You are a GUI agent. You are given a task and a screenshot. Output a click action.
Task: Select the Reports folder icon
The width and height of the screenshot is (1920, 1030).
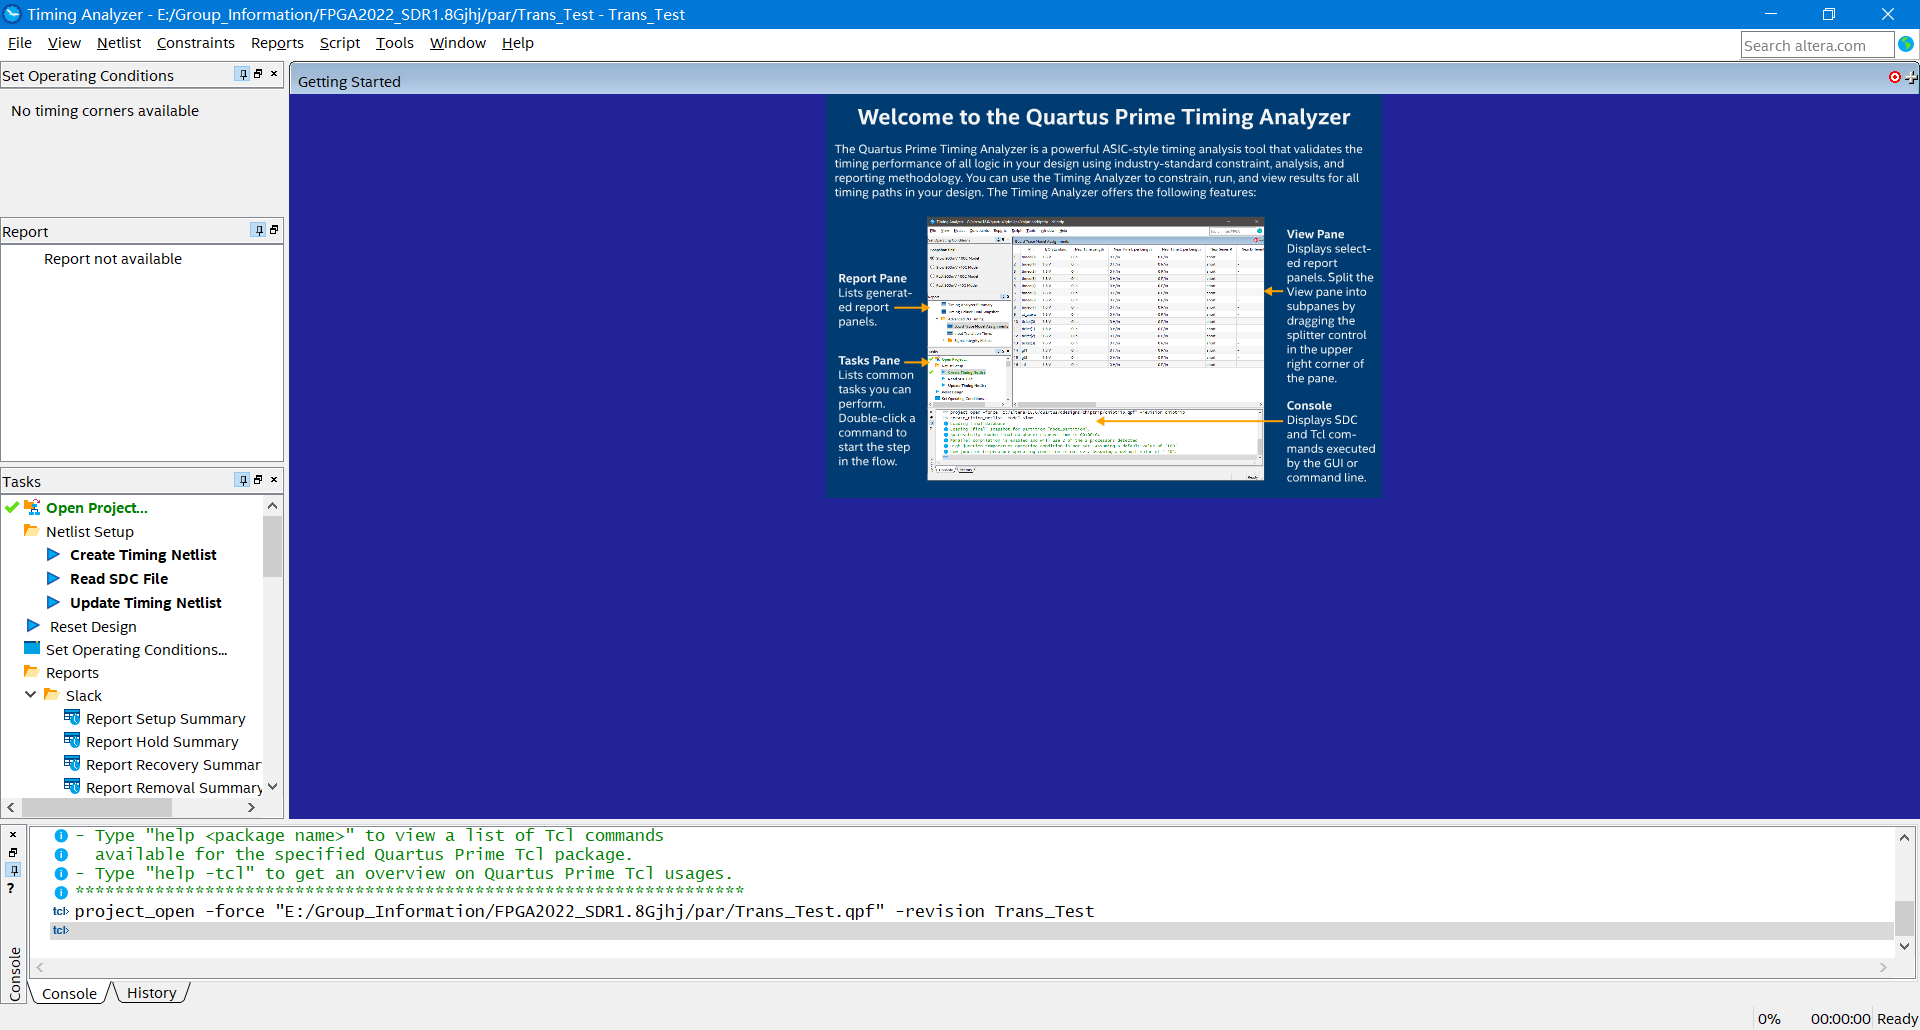click(x=31, y=672)
